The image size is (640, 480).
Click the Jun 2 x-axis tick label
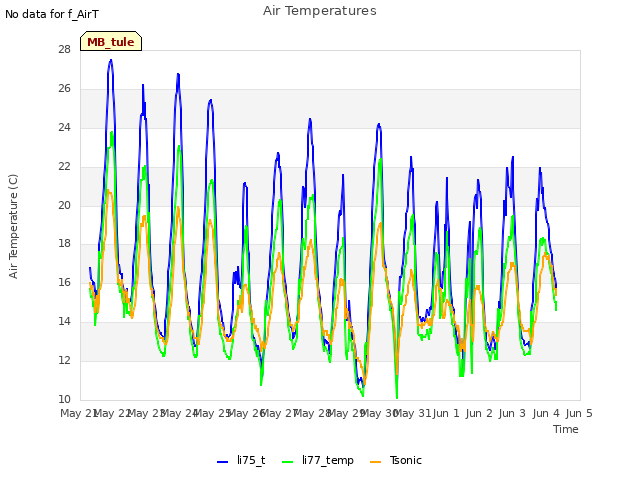(x=479, y=413)
